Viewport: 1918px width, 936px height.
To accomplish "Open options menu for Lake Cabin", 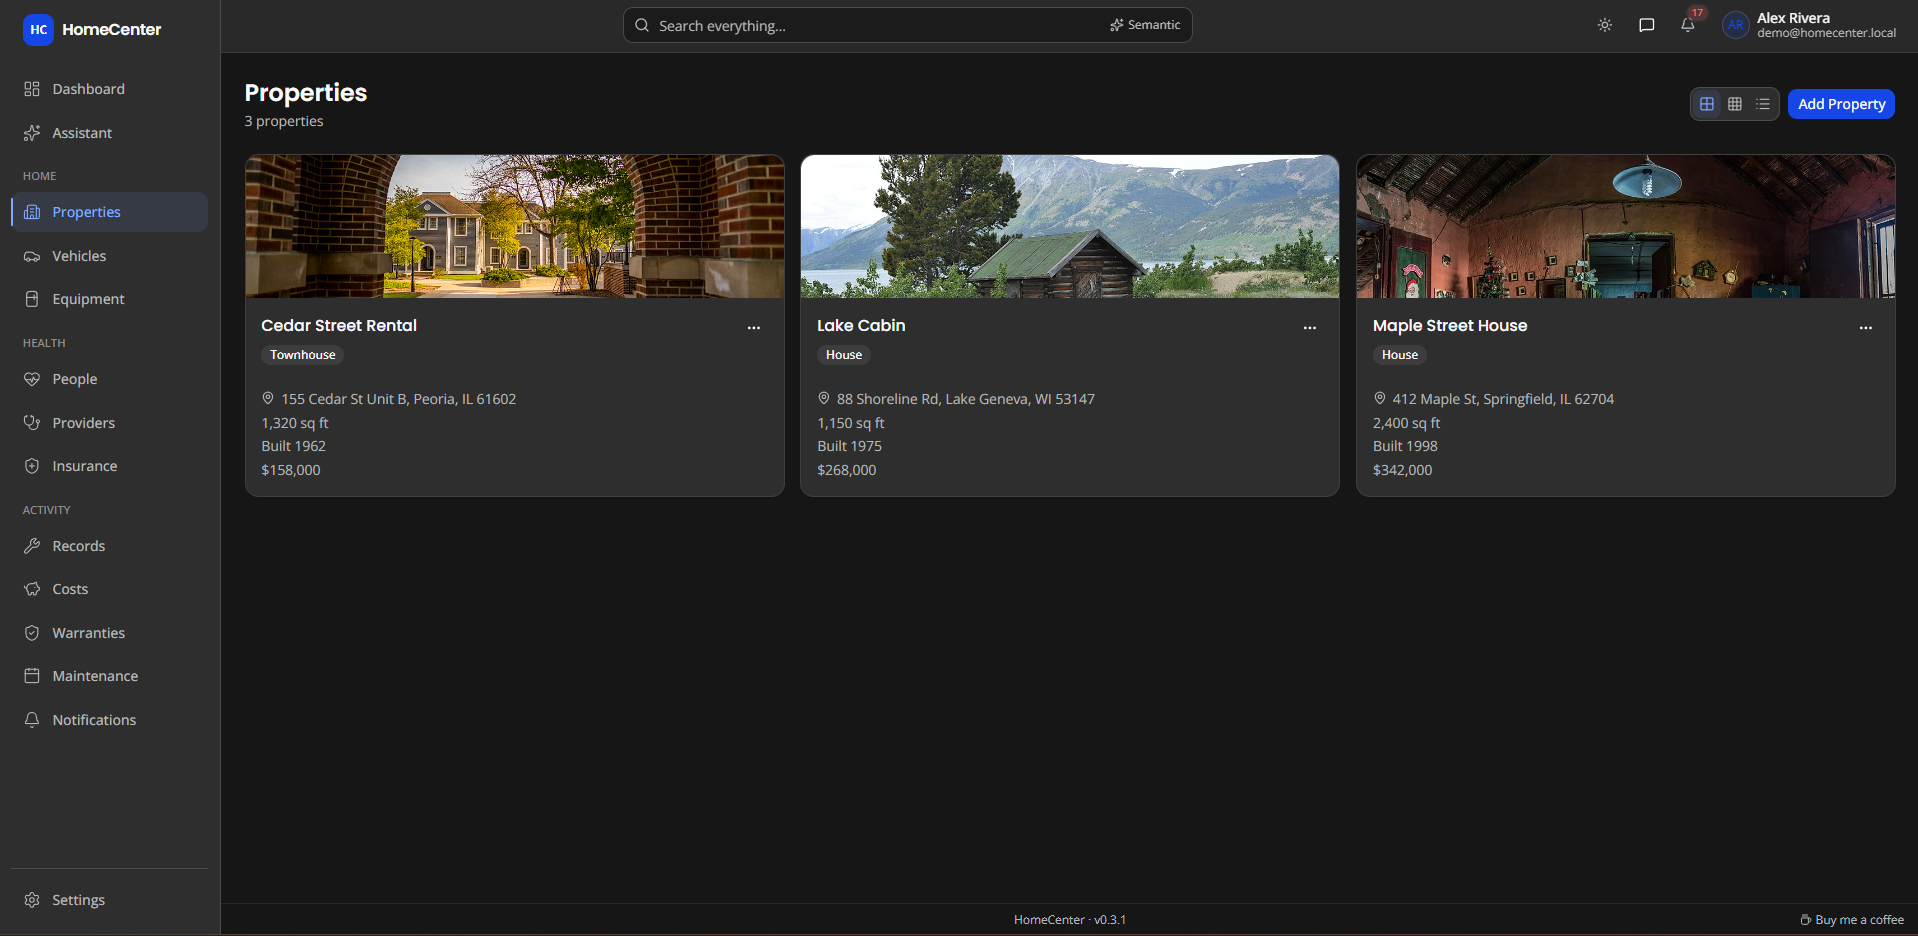I will [x=1310, y=328].
